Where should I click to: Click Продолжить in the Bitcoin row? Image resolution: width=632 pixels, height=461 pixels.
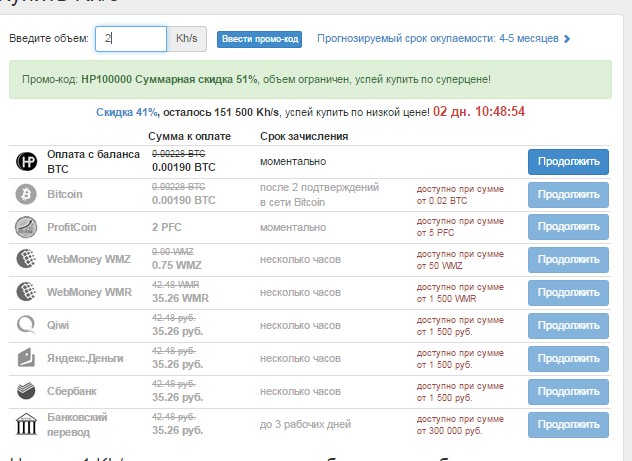tap(568, 195)
